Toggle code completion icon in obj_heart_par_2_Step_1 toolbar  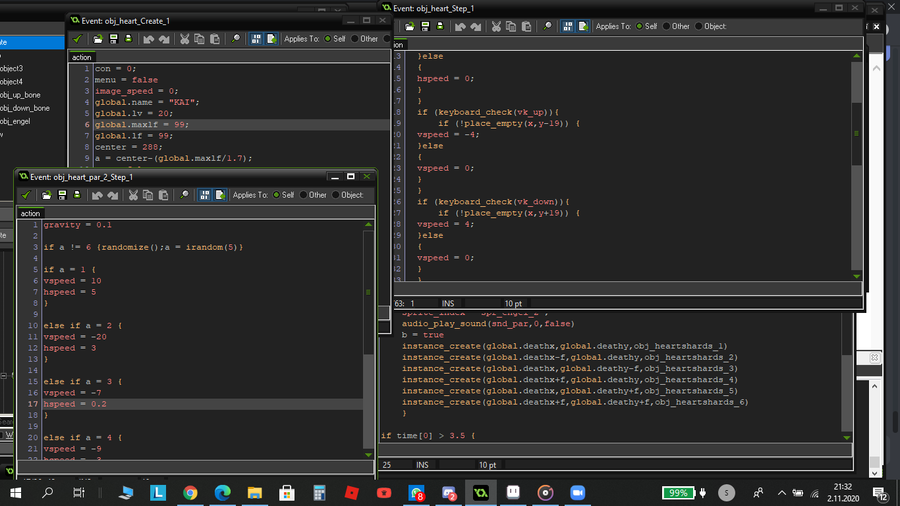205,195
